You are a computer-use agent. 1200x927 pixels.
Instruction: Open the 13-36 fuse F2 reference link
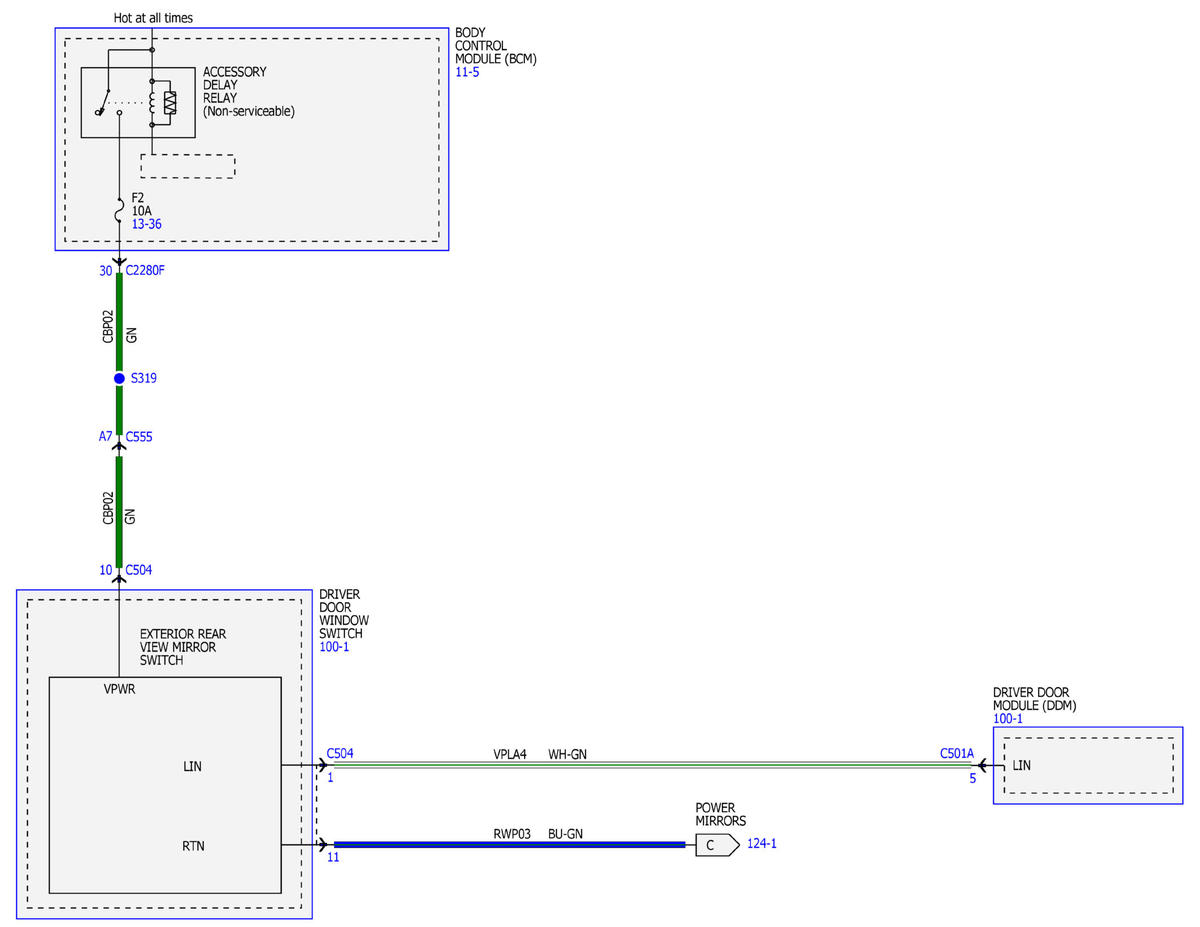point(147,225)
